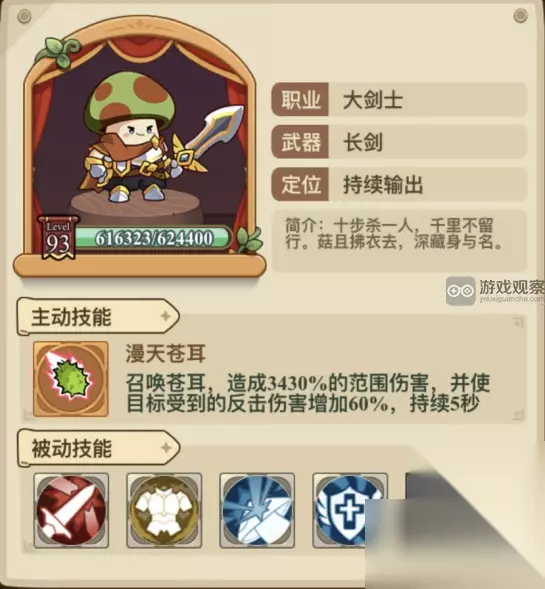Click the top-left rivet on the panel
Viewport: 545px width, 589px height.
(24, 16)
